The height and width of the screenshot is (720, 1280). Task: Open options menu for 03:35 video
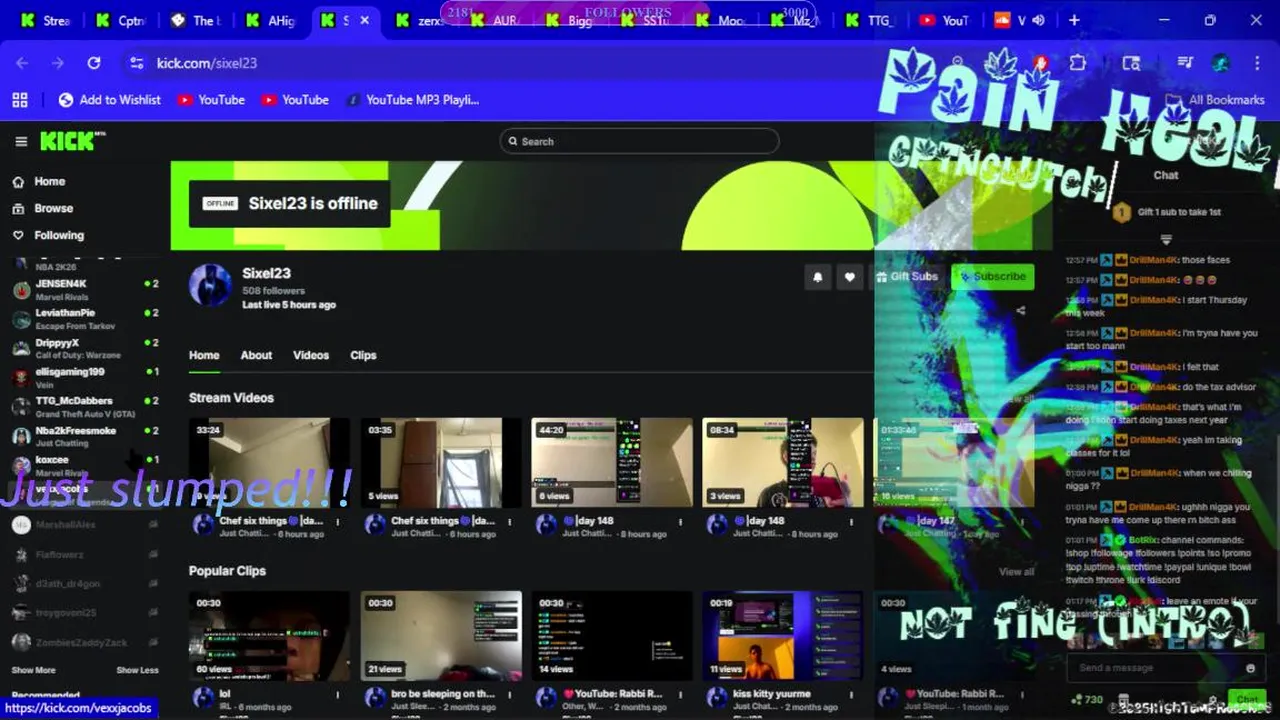tap(510, 522)
